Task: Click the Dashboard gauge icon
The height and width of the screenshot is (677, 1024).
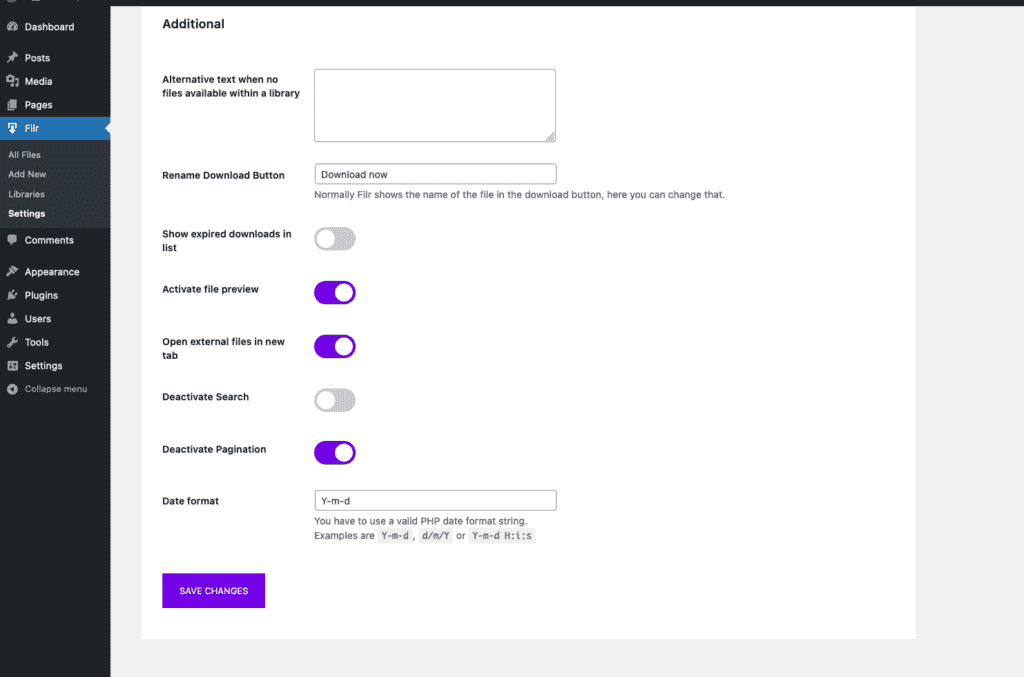Action: tap(12, 27)
